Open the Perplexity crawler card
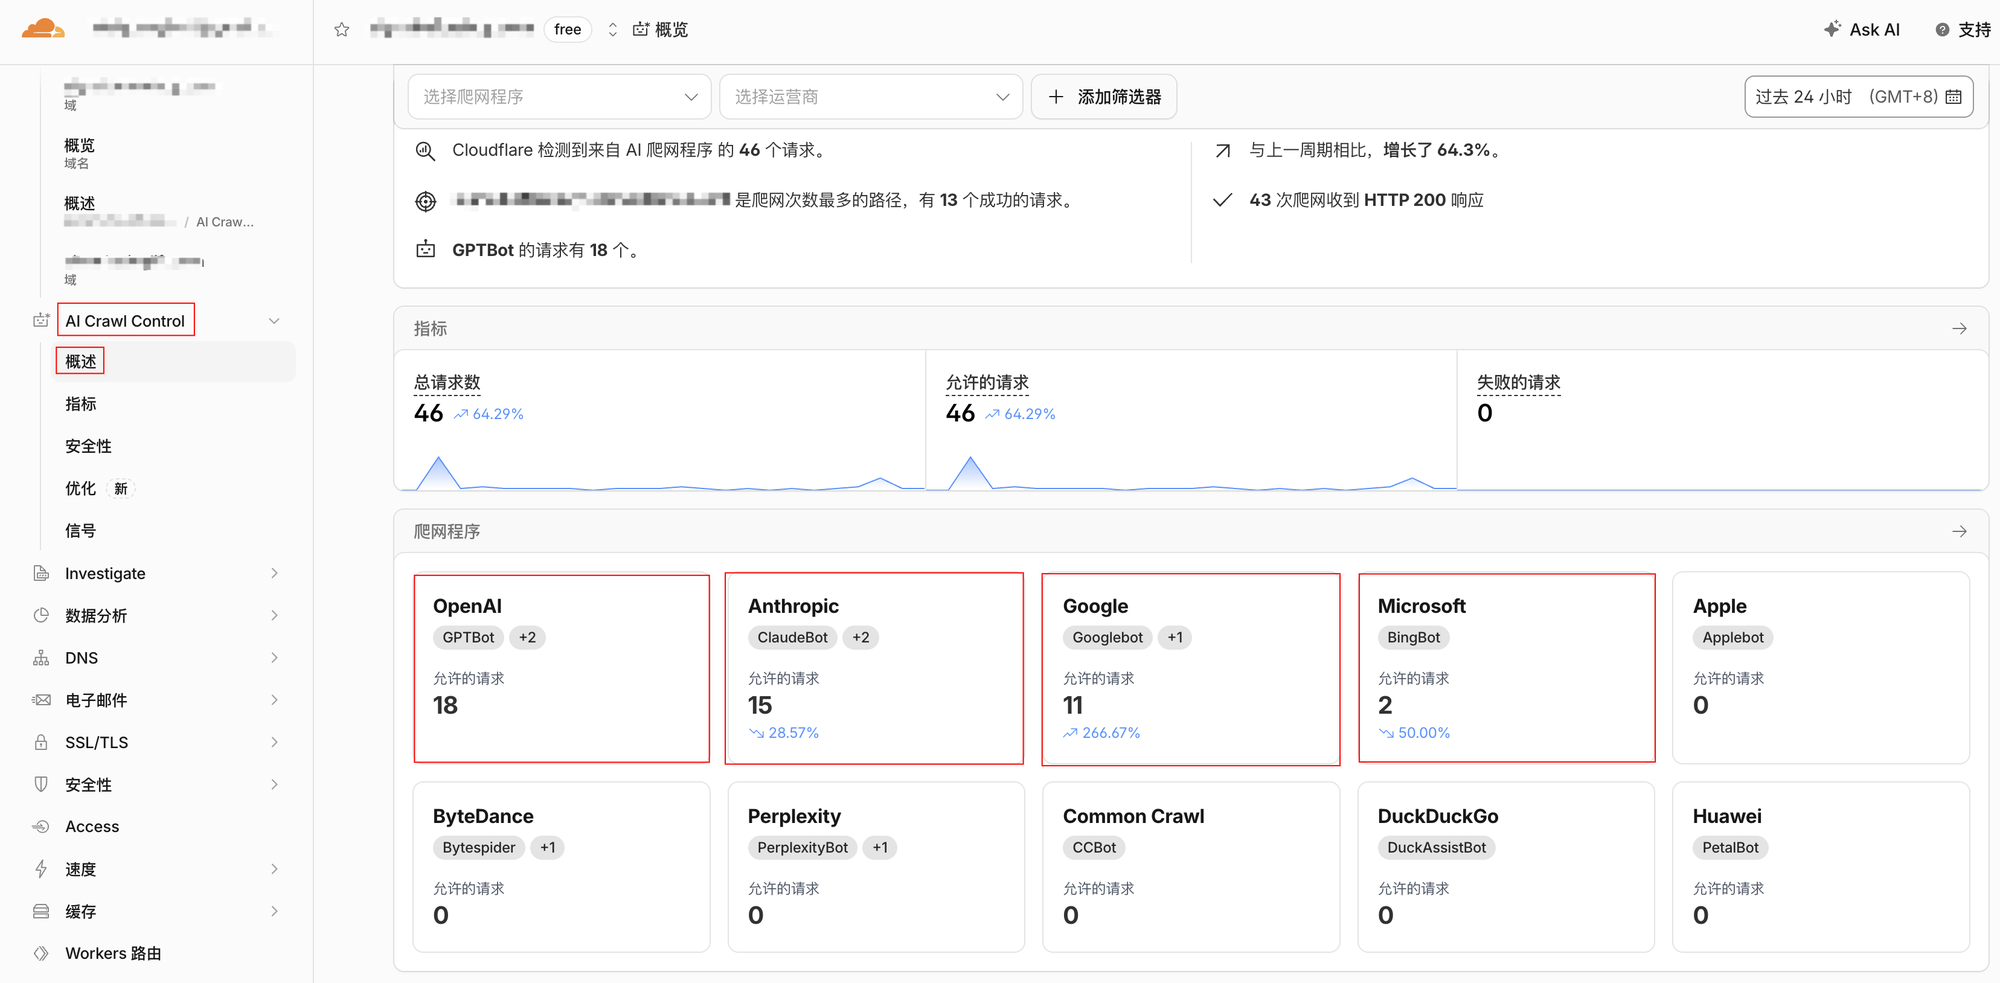 tap(876, 867)
